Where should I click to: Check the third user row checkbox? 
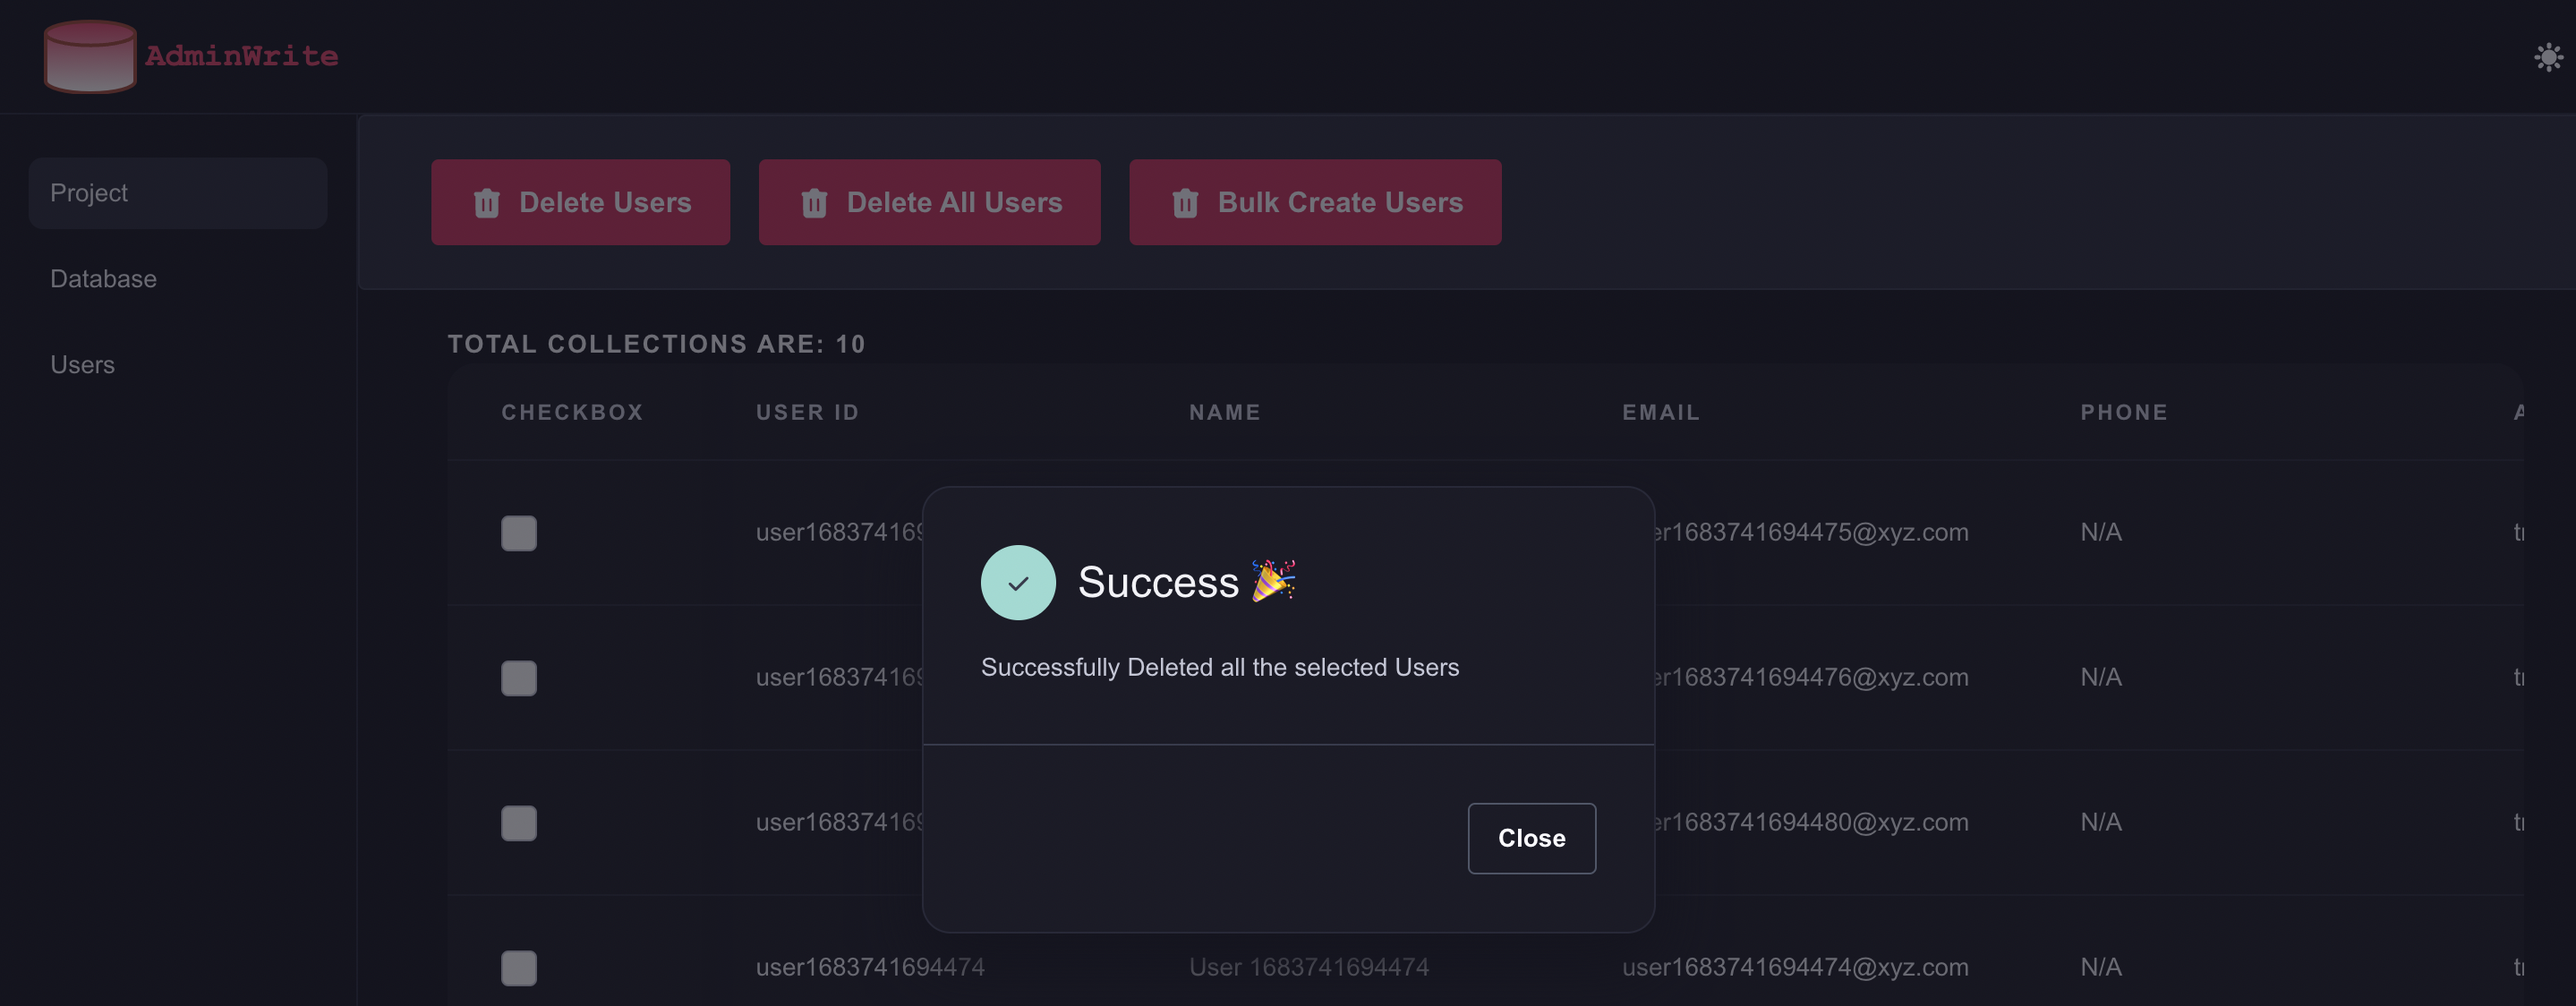(519, 823)
